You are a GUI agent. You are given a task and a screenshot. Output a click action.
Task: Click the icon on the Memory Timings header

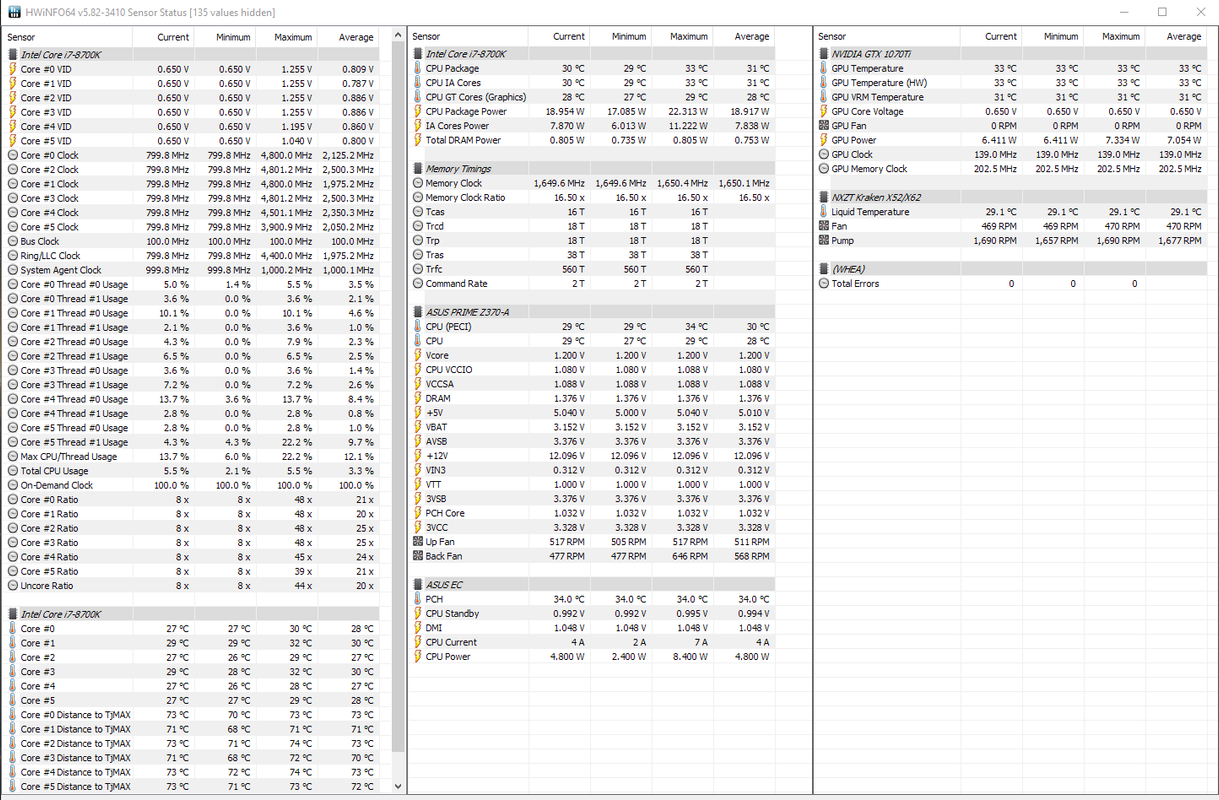417,169
